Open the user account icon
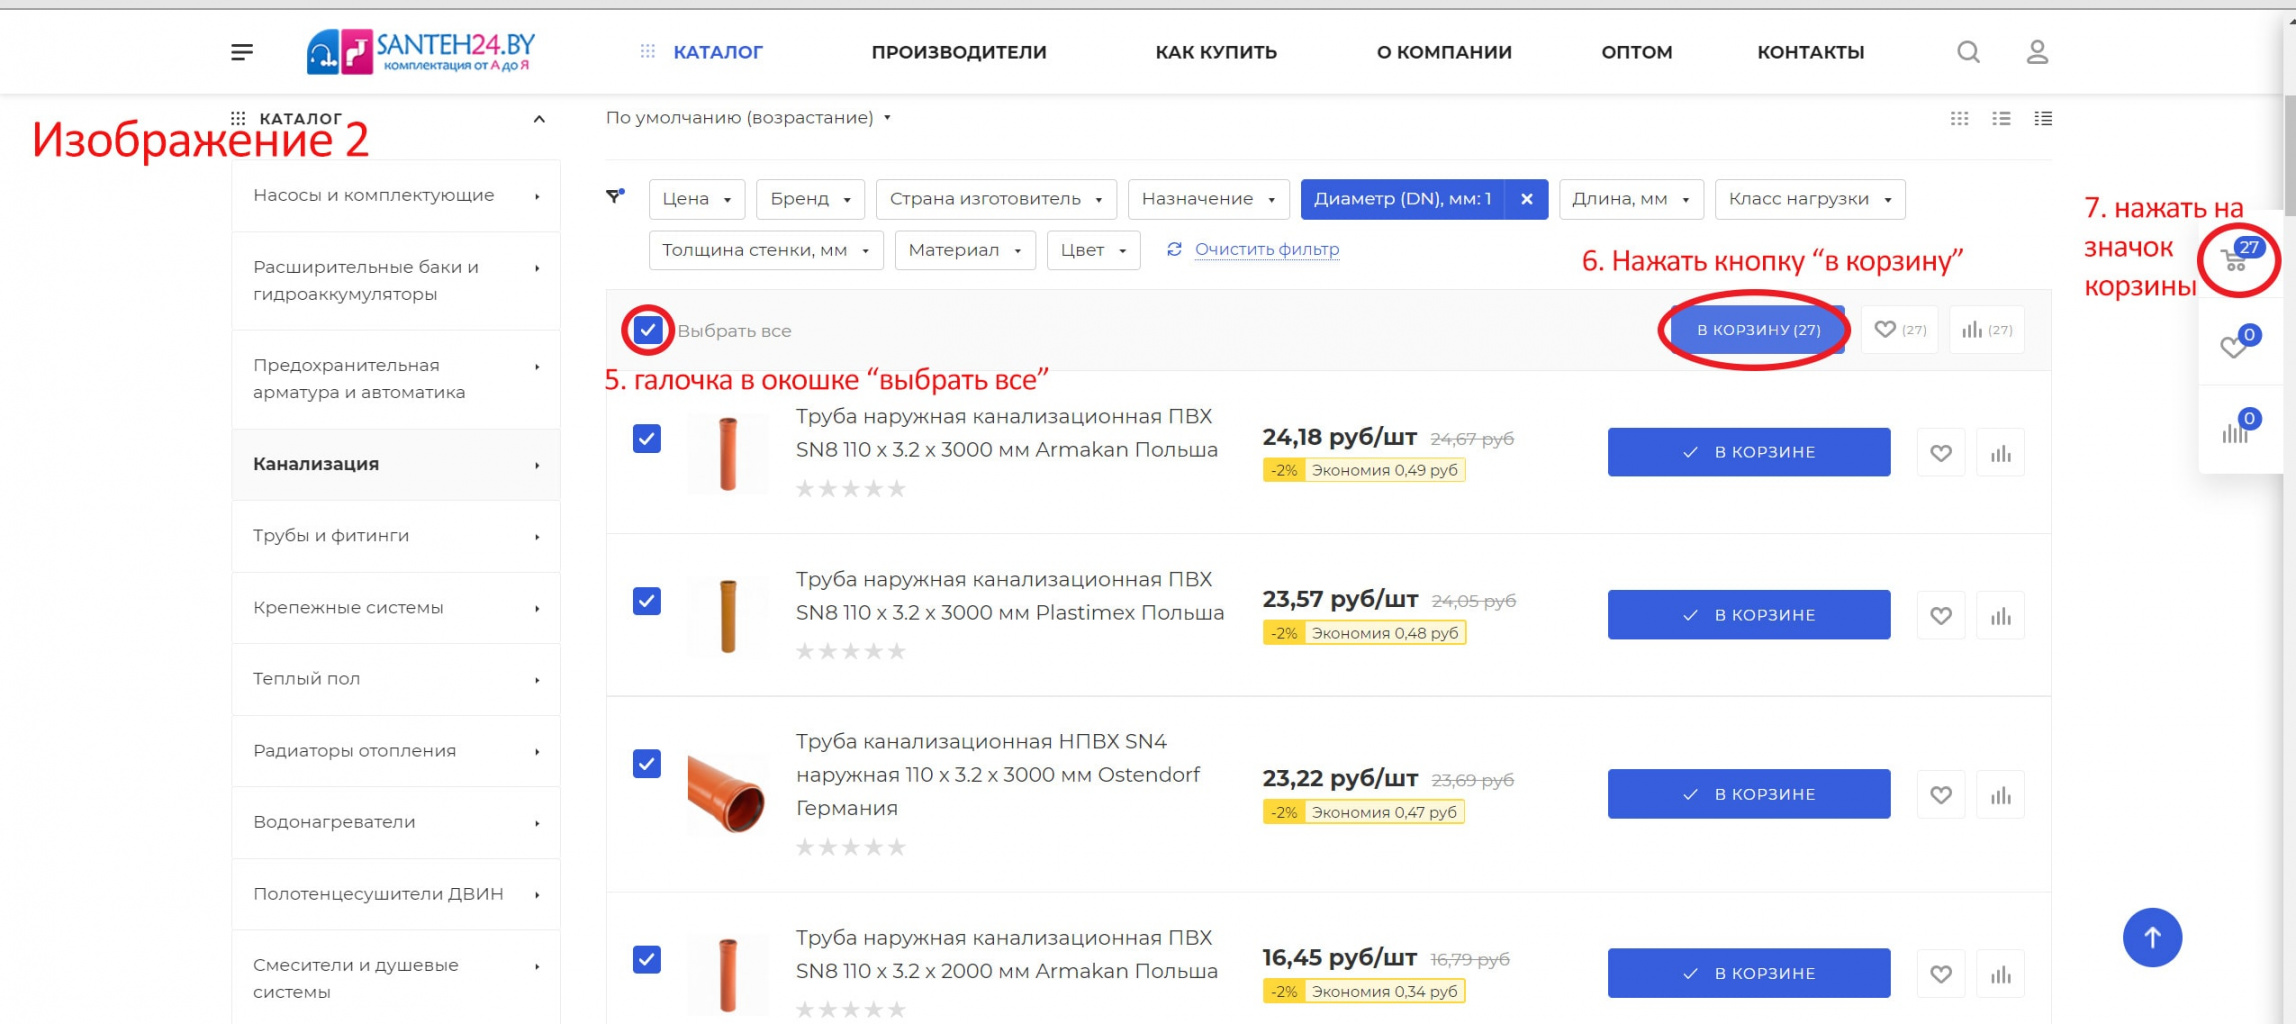The height and width of the screenshot is (1024, 2296). (x=2037, y=52)
